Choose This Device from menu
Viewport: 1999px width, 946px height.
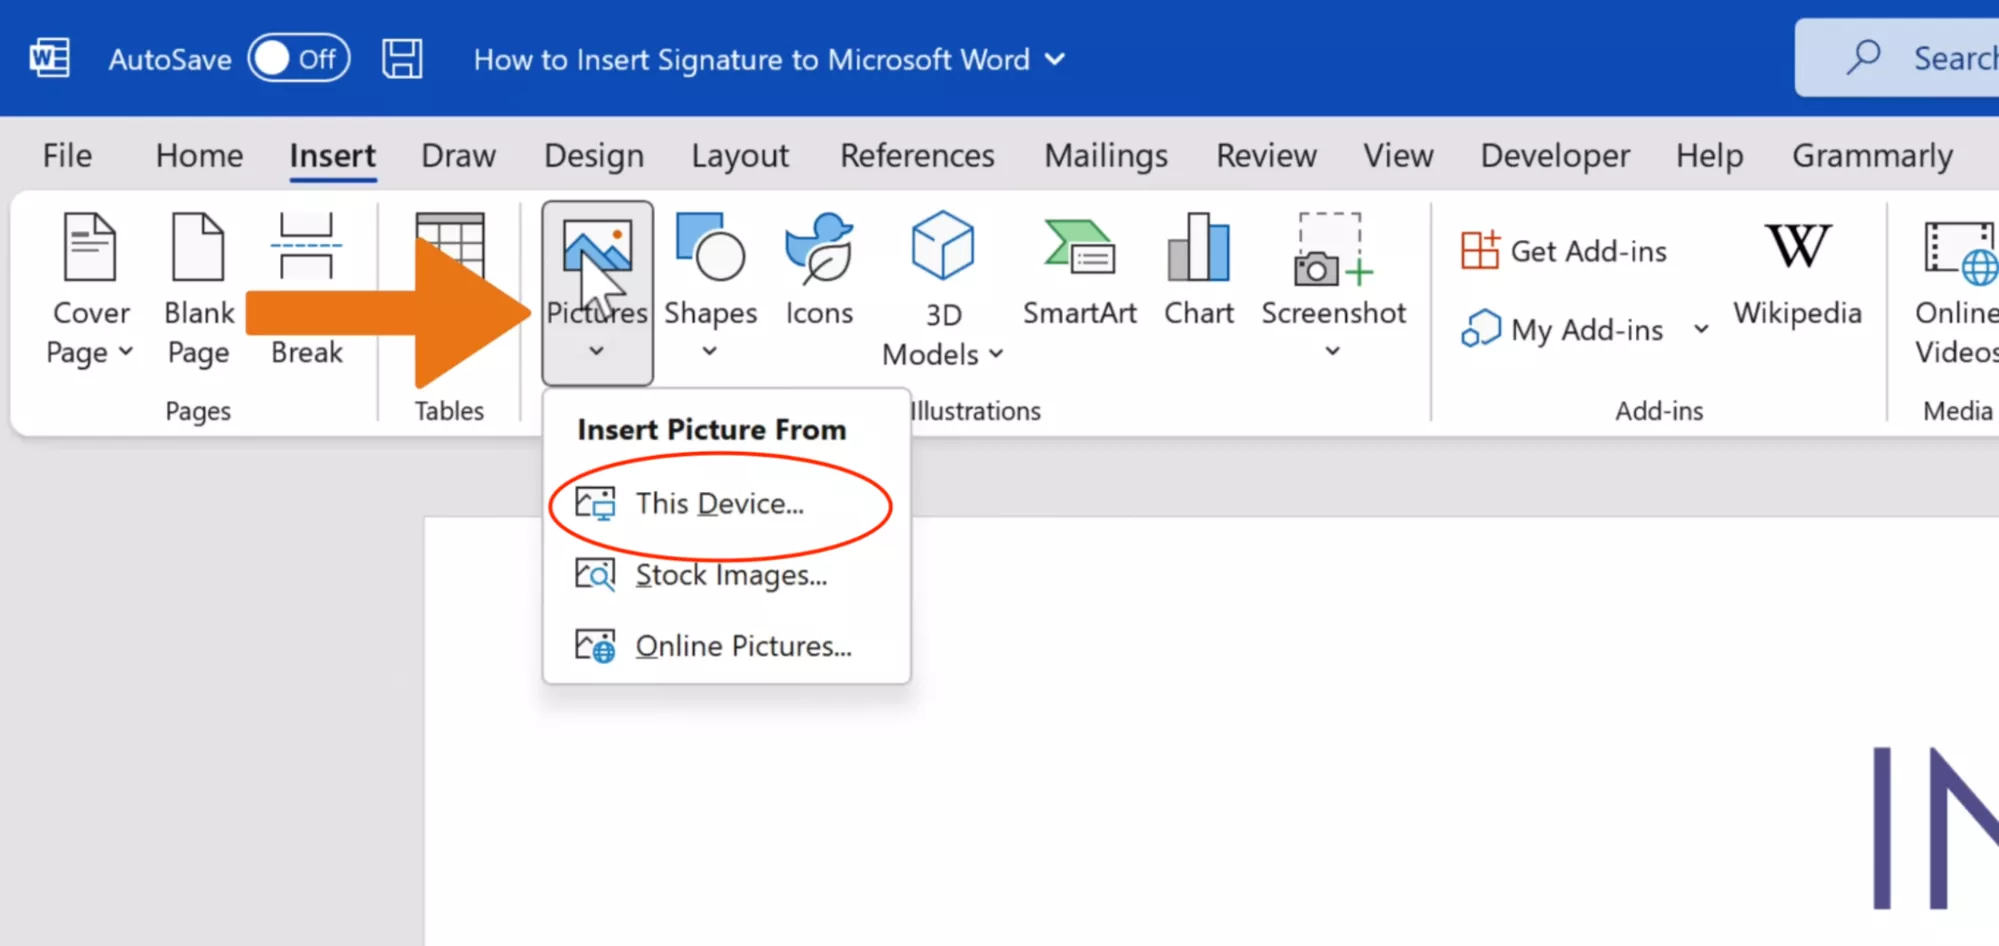tap(719, 504)
